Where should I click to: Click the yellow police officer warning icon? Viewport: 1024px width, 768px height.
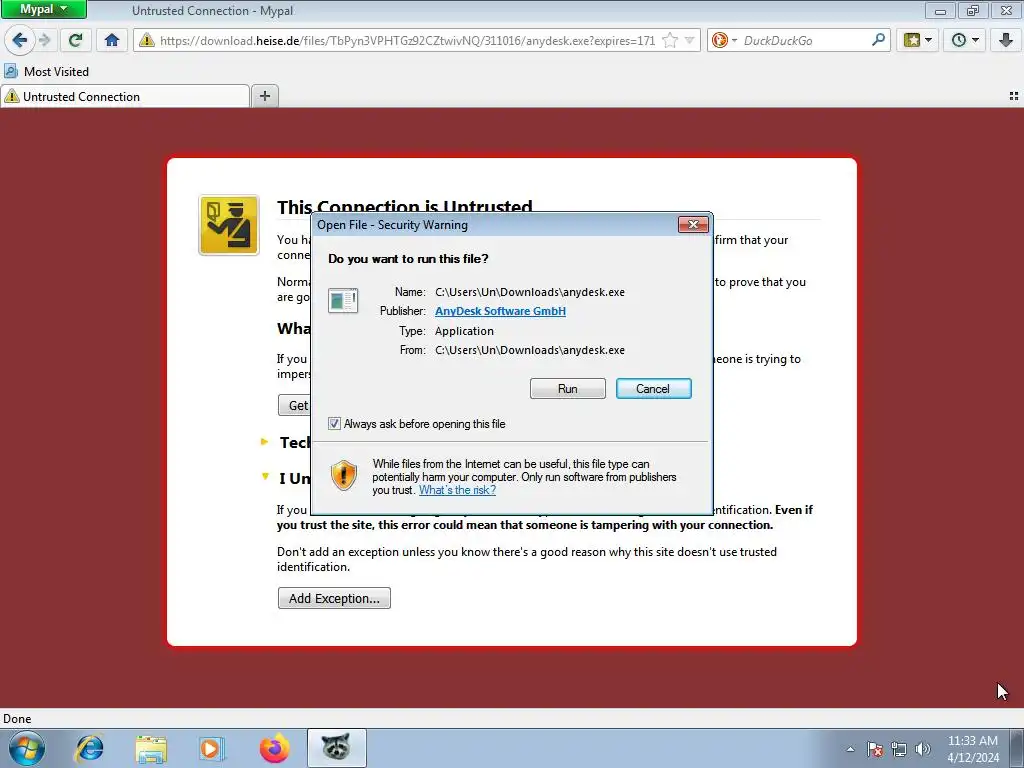(x=229, y=225)
